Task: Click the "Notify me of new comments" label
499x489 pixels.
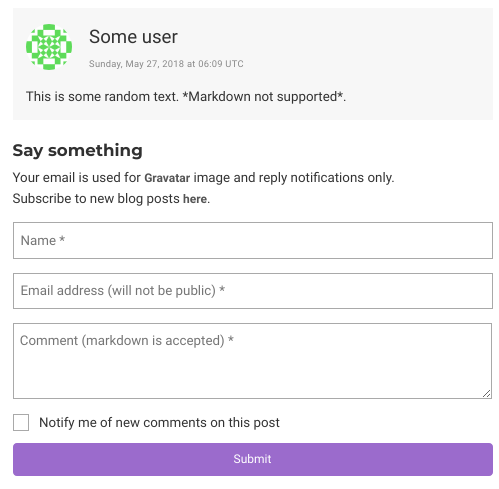Action: pos(159,423)
